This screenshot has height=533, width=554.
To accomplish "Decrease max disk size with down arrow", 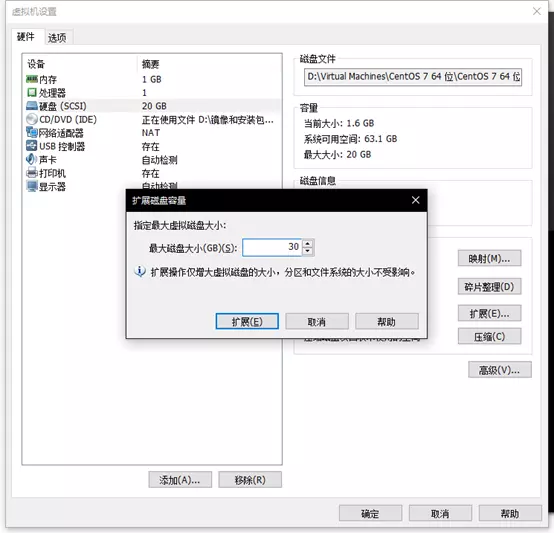I will [x=308, y=251].
